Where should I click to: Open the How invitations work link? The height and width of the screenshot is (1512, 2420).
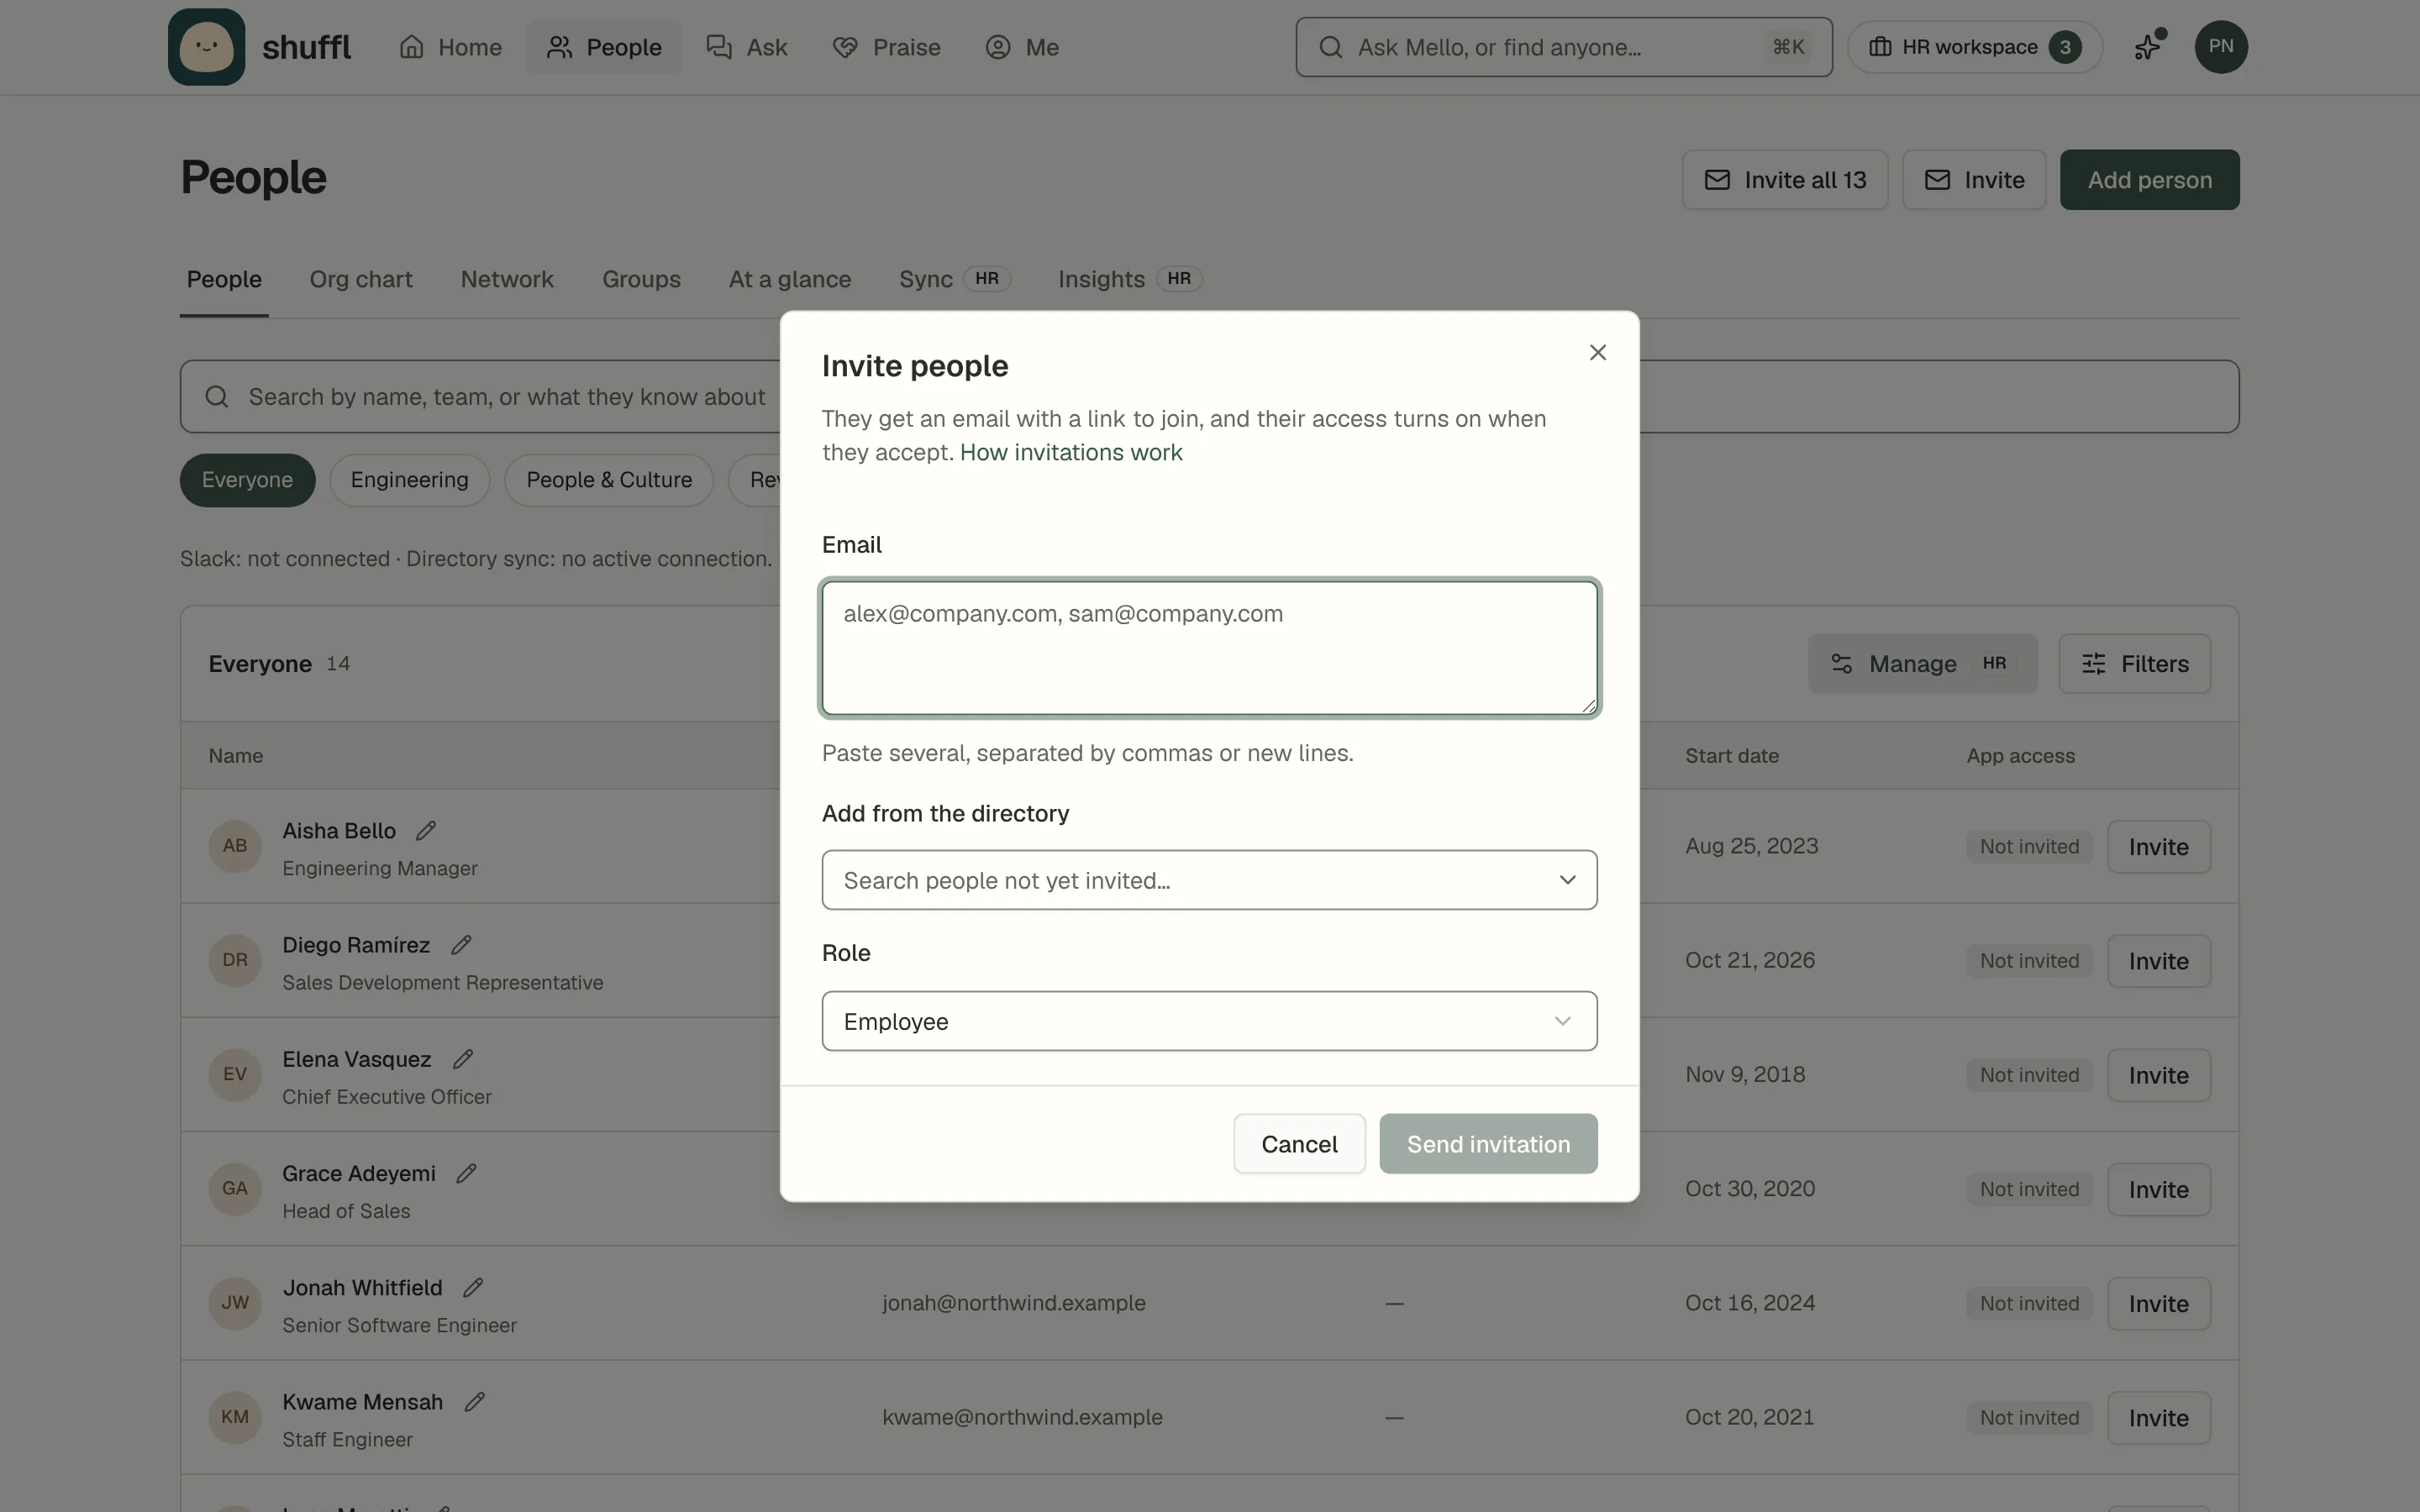click(1071, 453)
